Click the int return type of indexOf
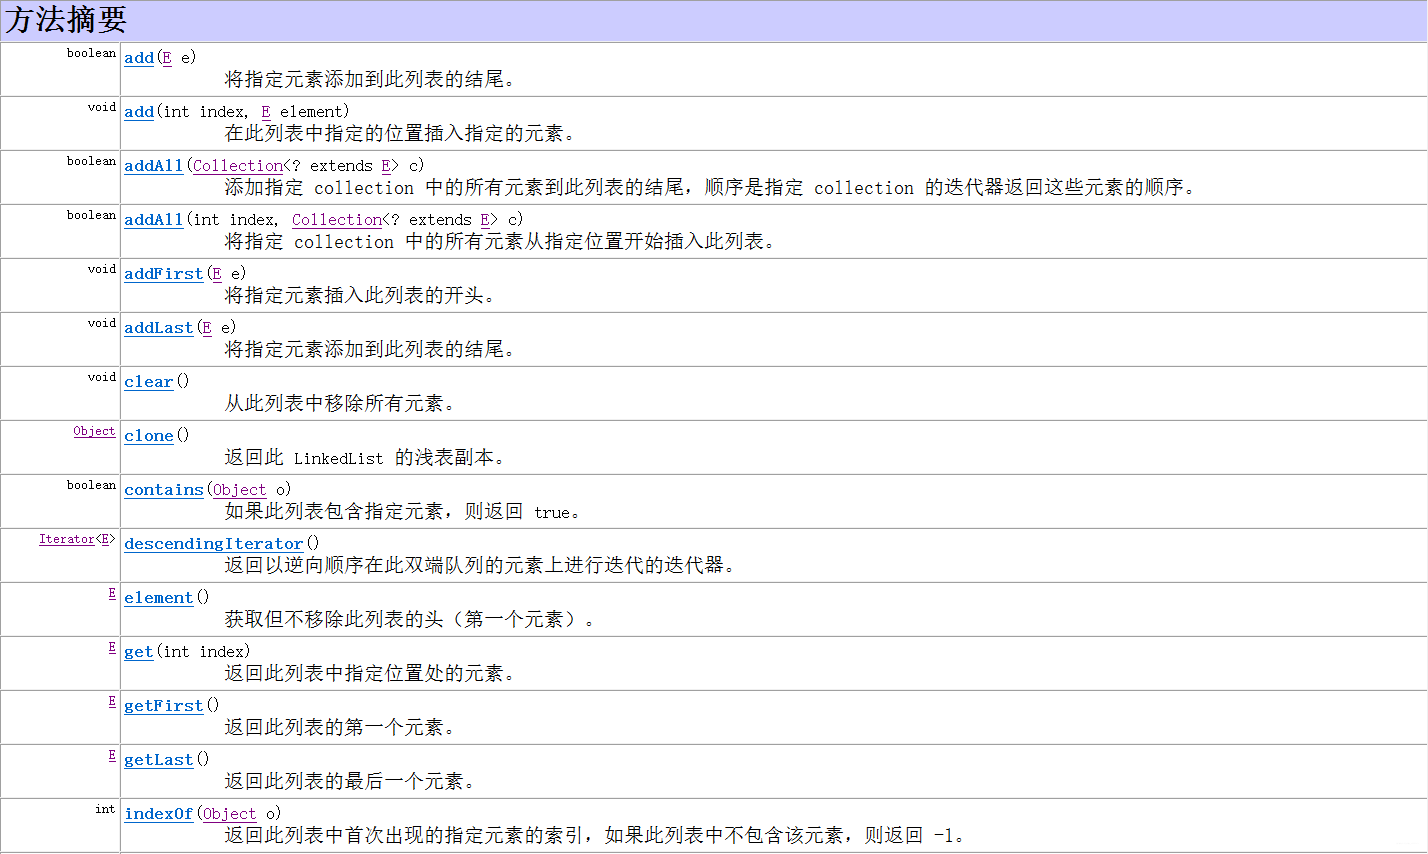 (105, 809)
